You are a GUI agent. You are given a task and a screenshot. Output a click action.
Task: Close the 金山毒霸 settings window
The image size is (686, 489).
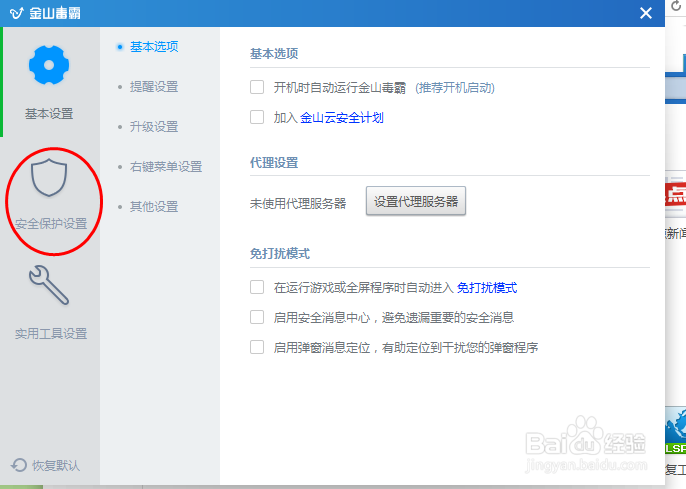pos(646,13)
